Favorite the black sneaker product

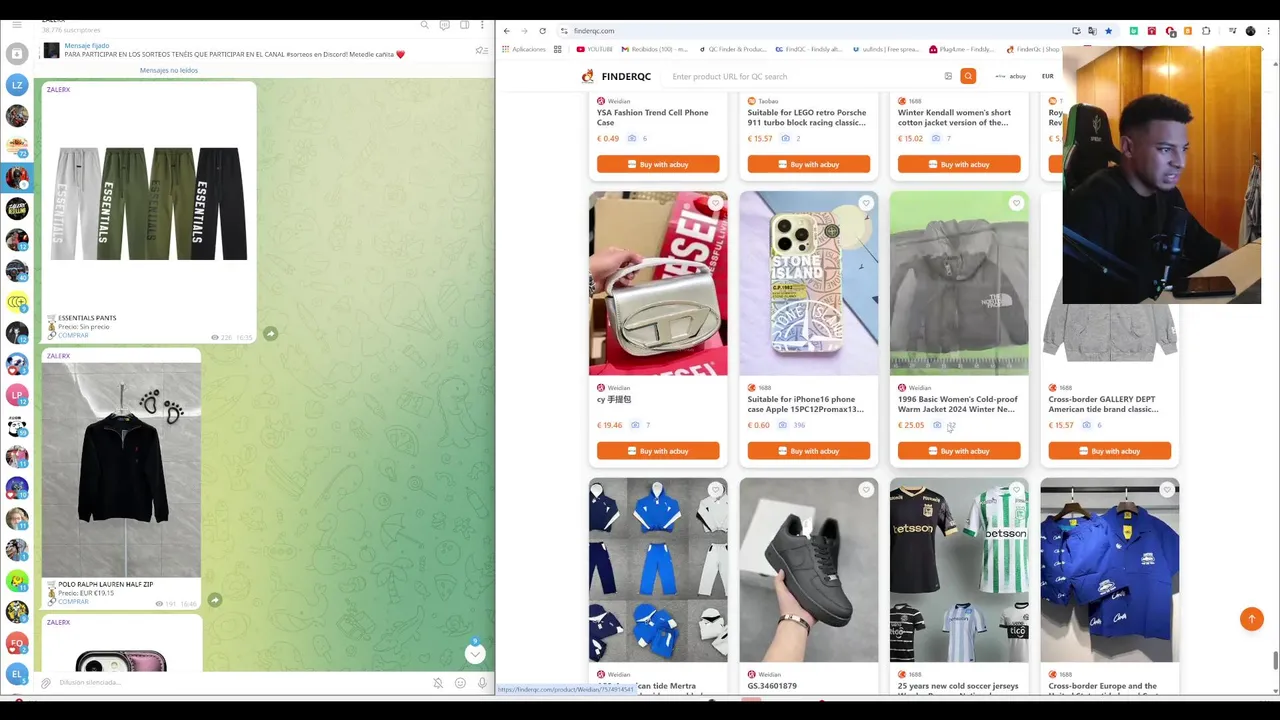tap(866, 490)
